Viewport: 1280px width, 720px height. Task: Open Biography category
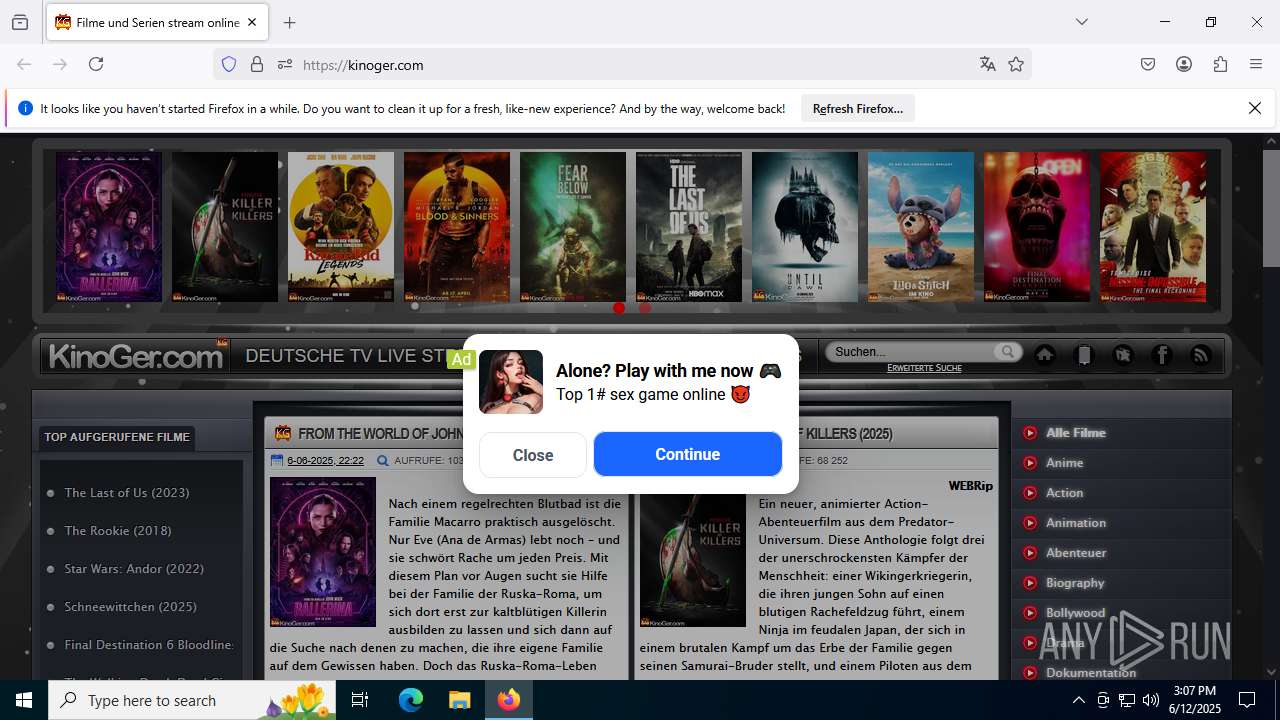pyautogui.click(x=1075, y=583)
